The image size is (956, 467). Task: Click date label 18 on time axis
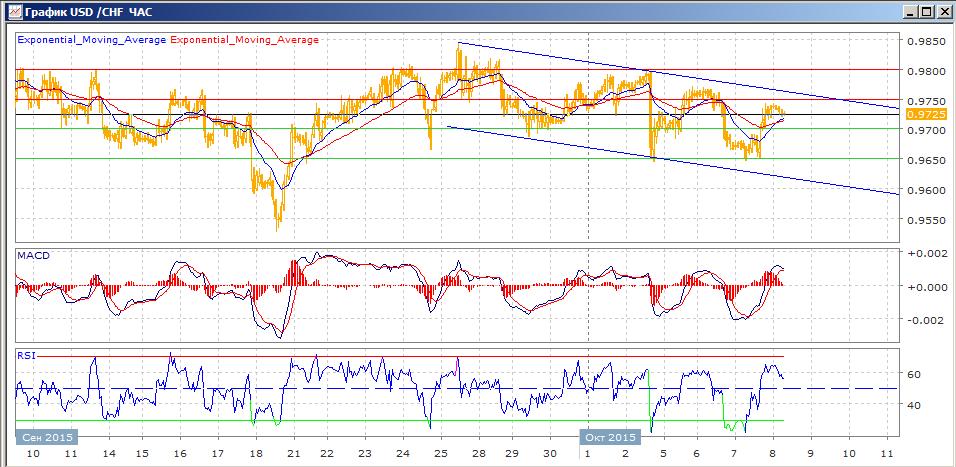point(256,454)
